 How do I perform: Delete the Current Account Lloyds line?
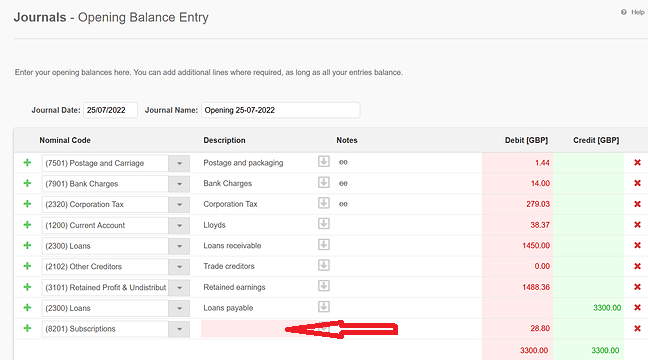click(637, 225)
